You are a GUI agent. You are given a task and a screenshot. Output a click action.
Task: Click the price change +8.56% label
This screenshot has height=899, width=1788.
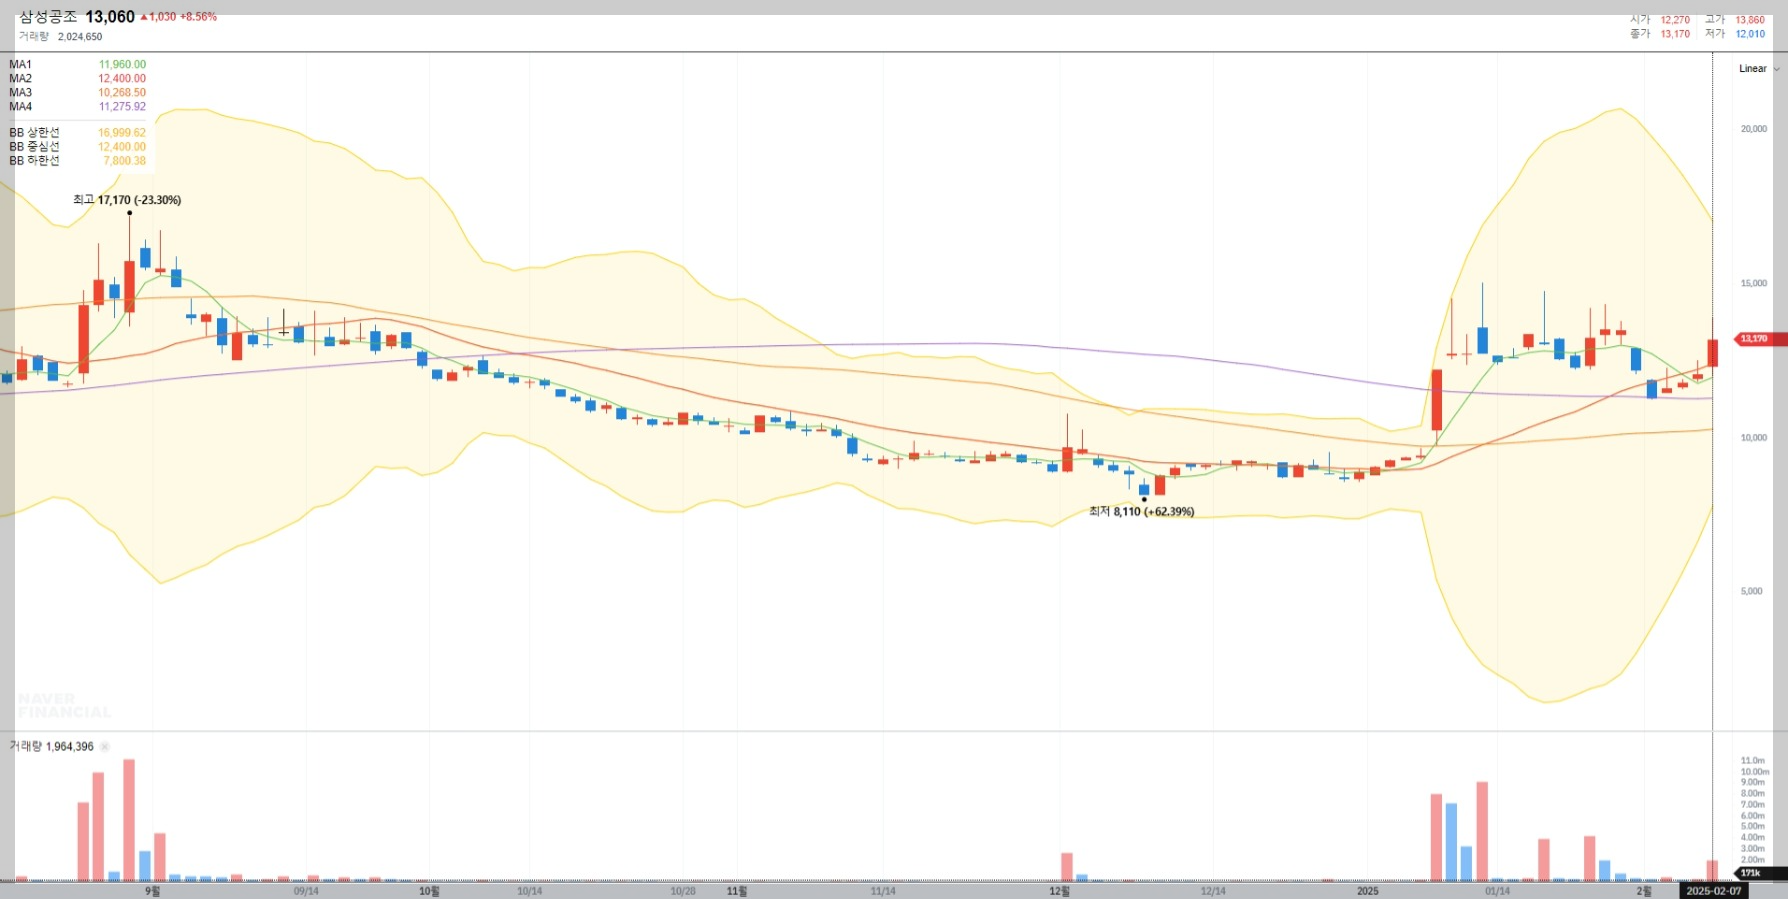point(198,17)
